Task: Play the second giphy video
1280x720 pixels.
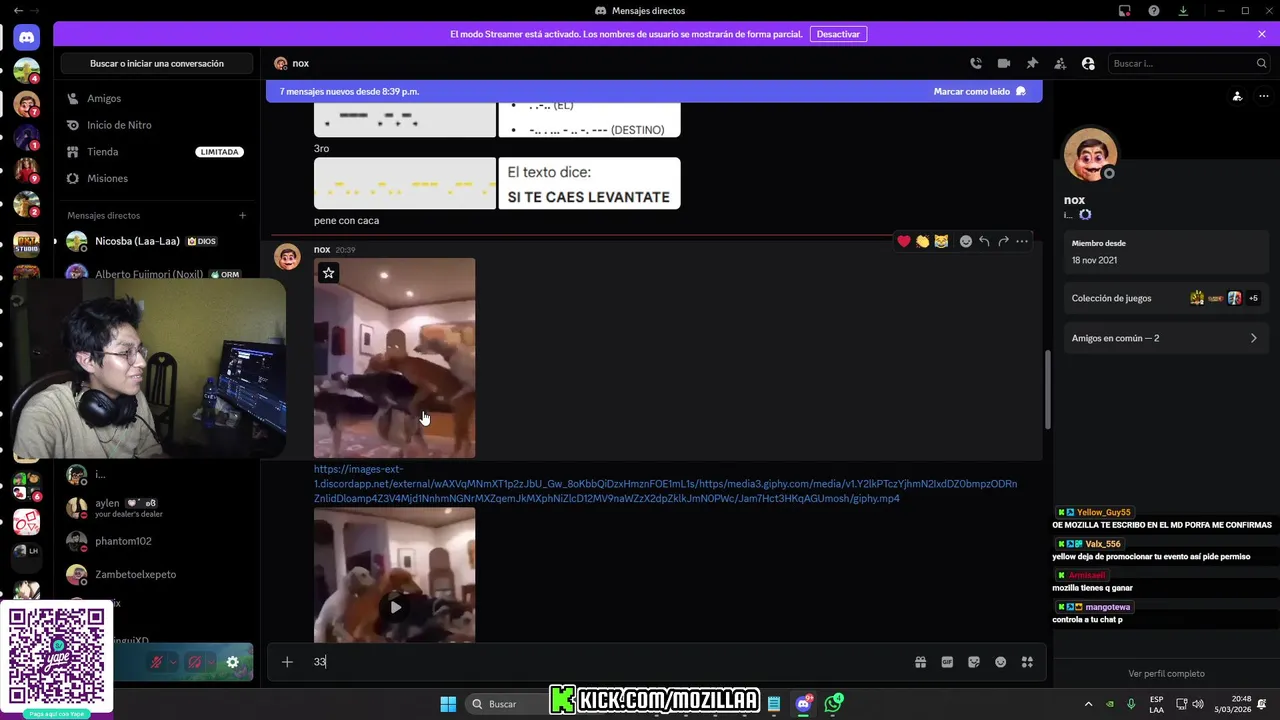Action: coord(396,607)
